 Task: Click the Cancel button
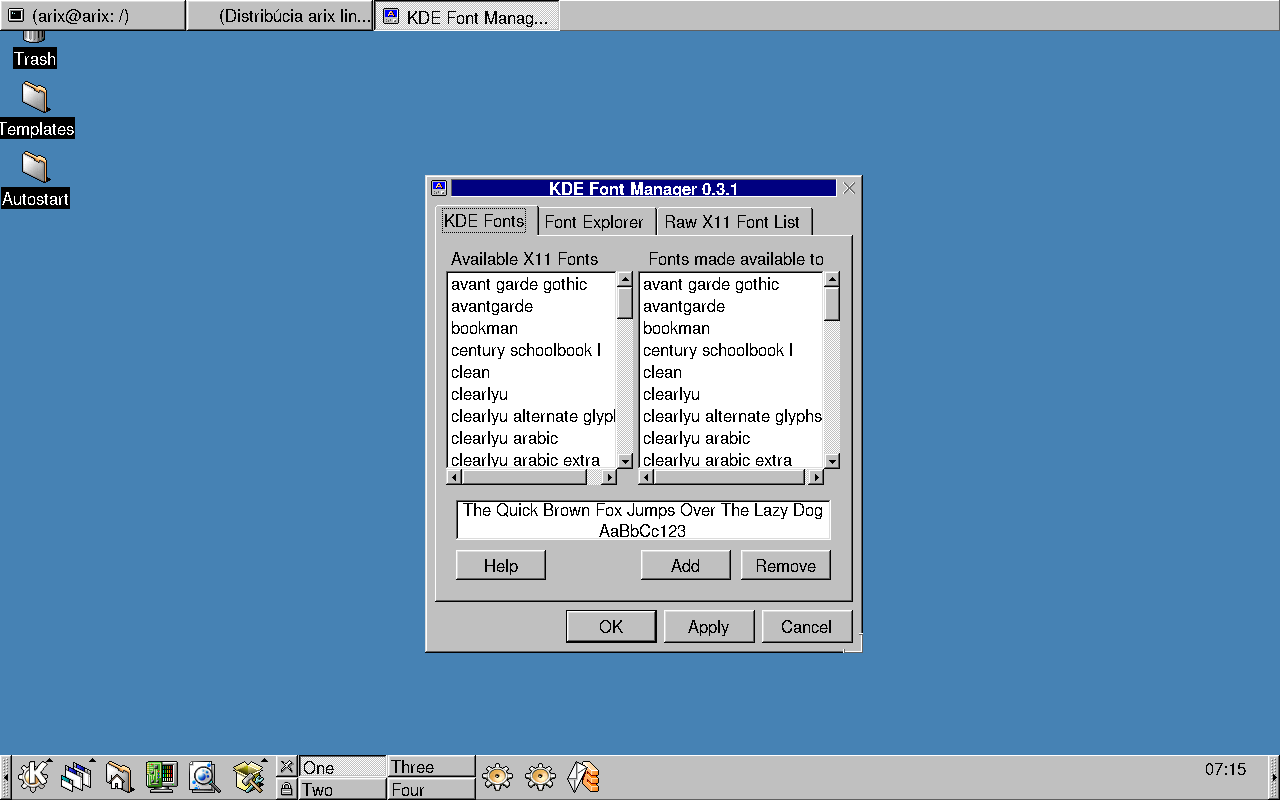[807, 626]
